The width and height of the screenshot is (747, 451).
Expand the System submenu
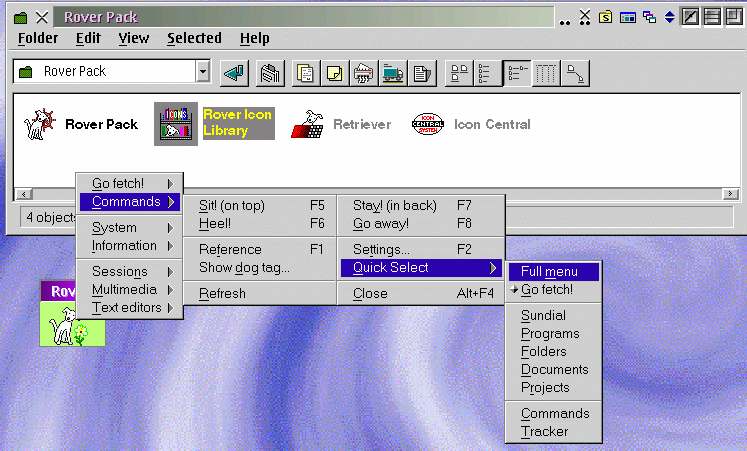(131, 228)
